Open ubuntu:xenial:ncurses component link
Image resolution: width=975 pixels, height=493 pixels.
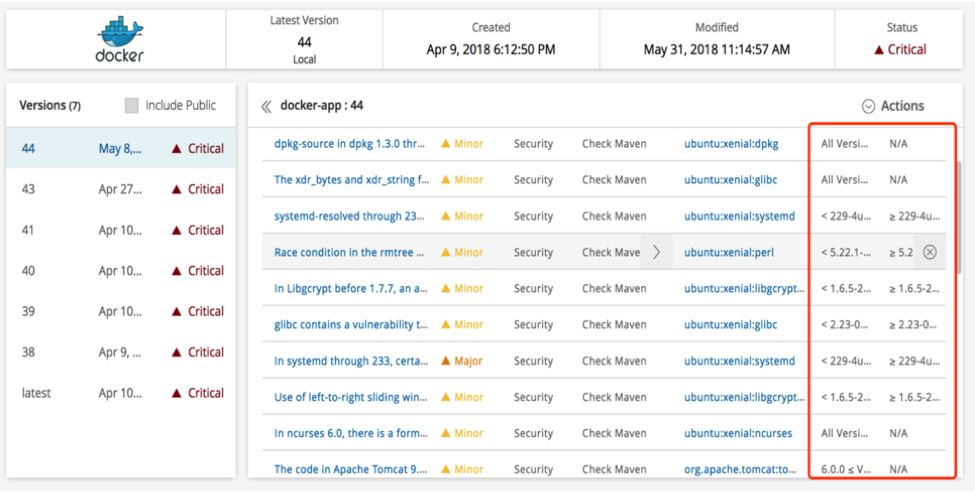tap(739, 433)
